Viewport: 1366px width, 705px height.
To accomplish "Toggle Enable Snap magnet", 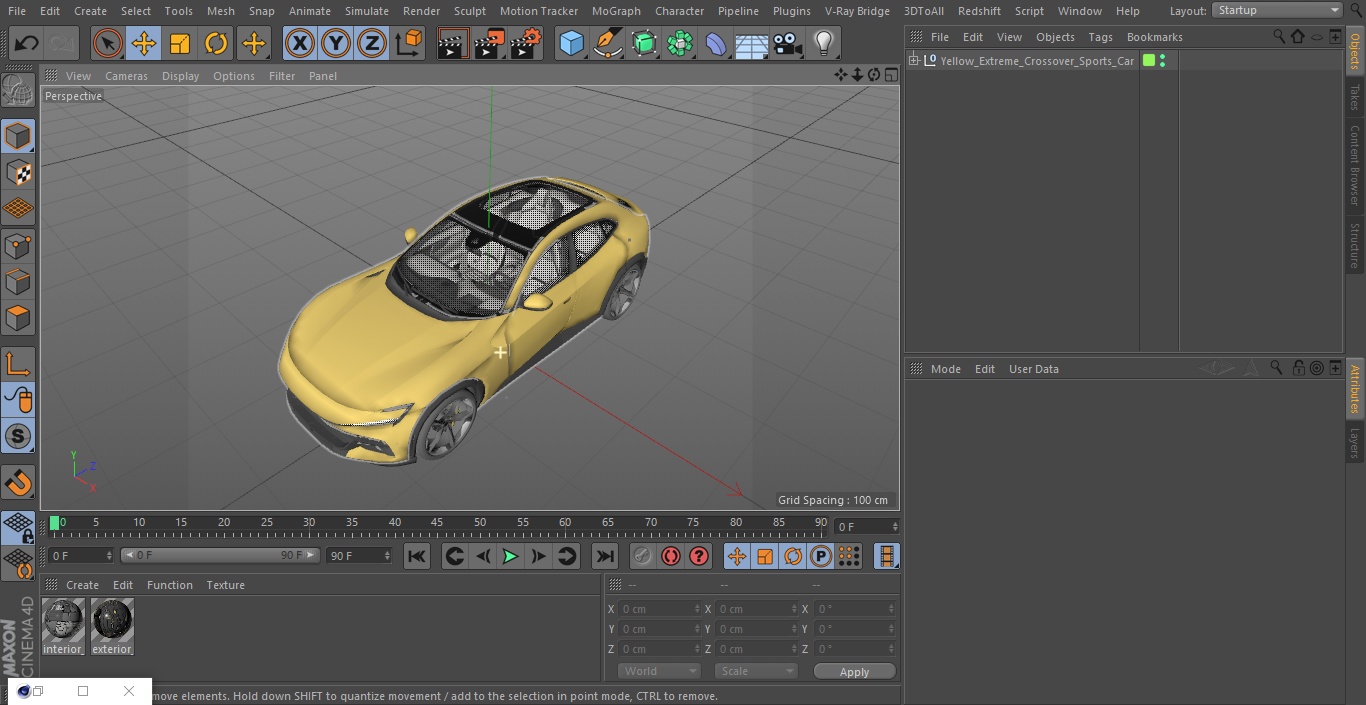I will click(18, 483).
